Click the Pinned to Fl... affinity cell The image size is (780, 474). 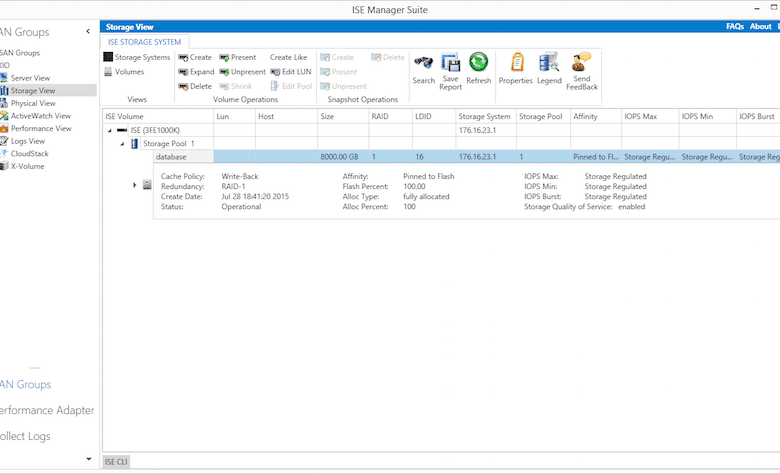(x=596, y=157)
